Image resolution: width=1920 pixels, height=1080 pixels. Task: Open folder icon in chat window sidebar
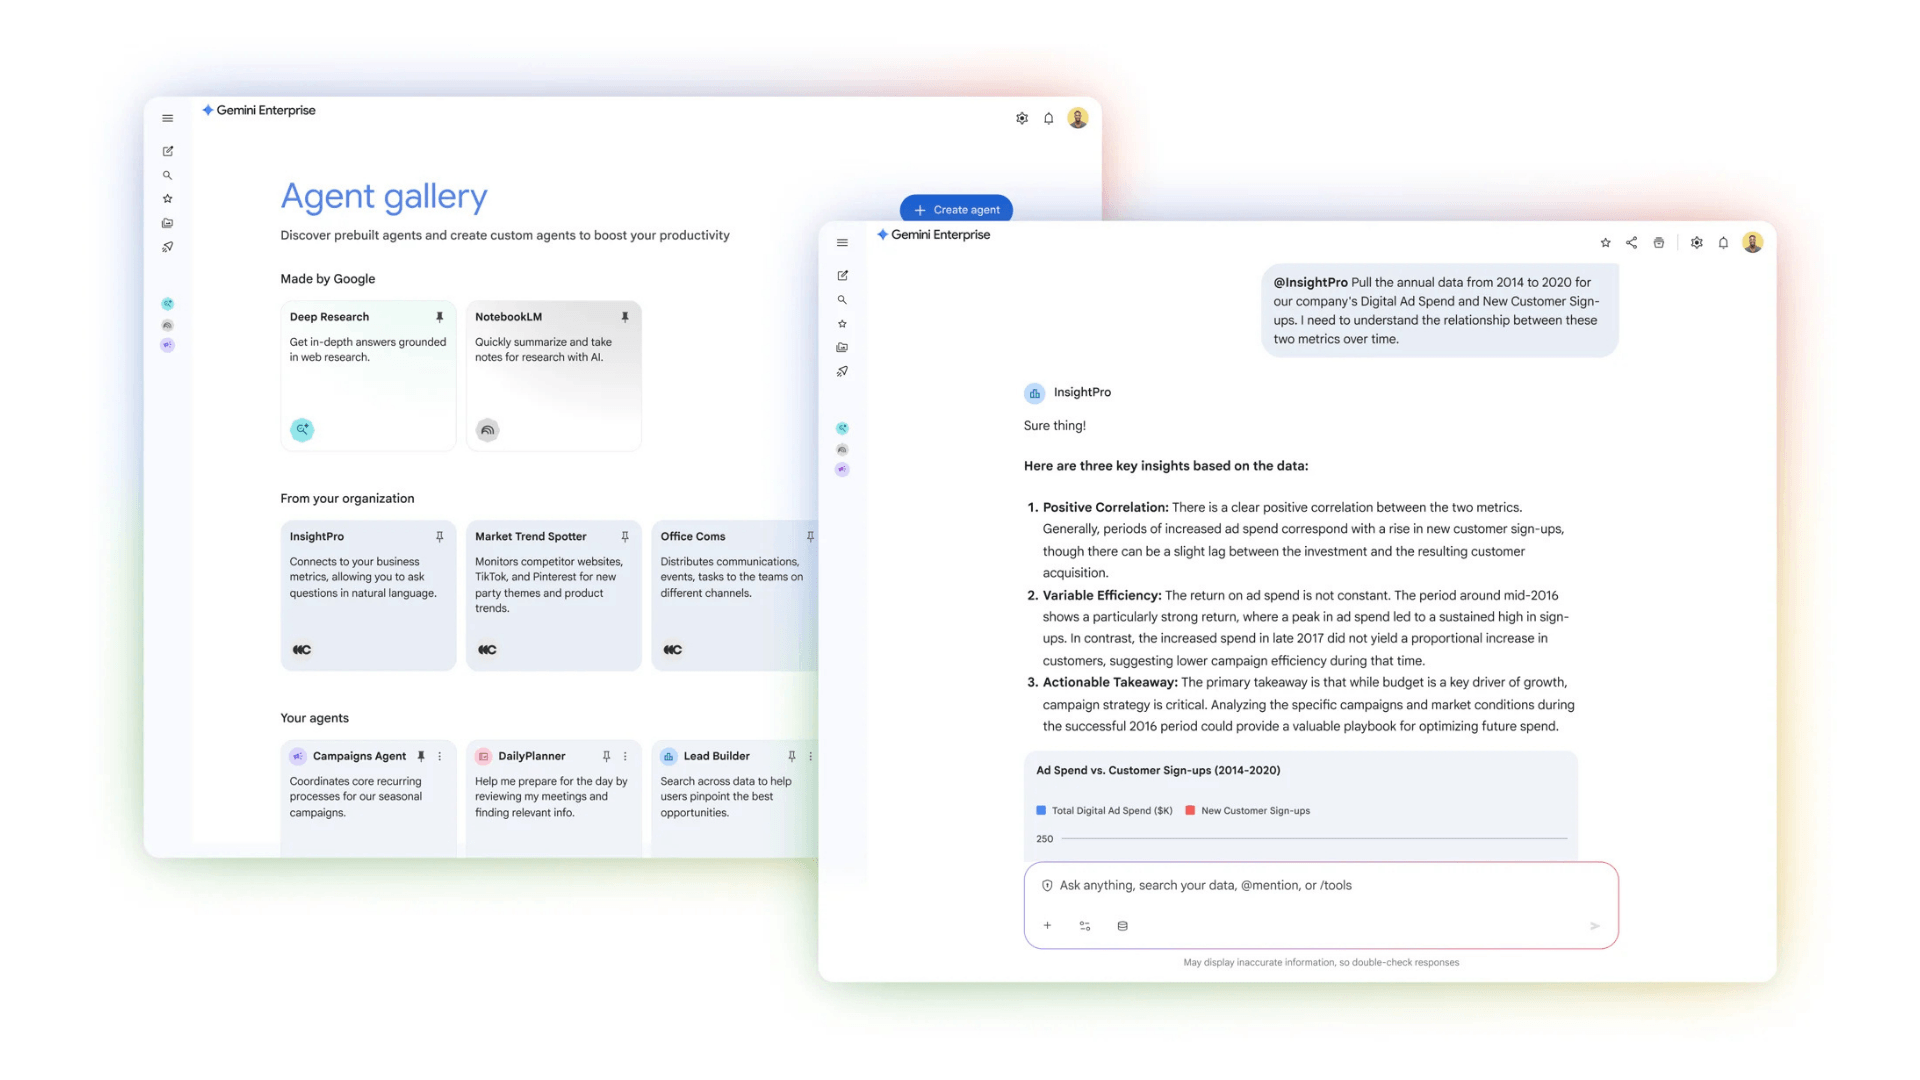click(842, 348)
